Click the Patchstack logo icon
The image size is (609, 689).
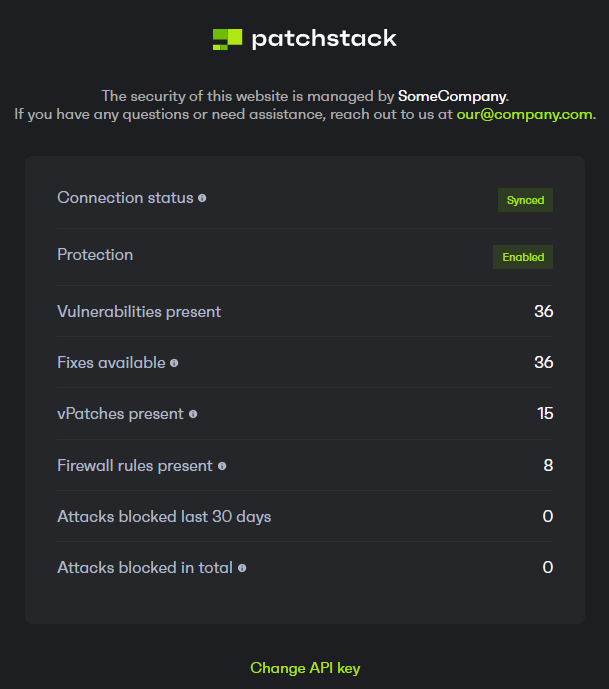pos(227,39)
